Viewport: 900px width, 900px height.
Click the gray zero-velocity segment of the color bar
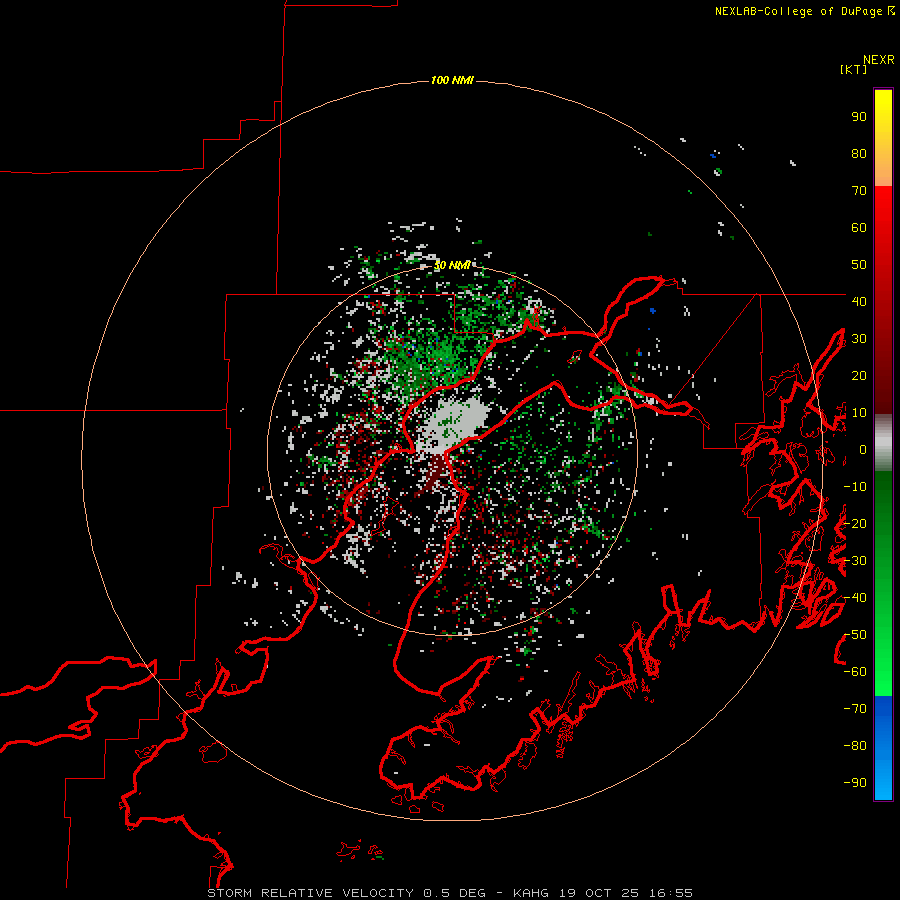883,443
